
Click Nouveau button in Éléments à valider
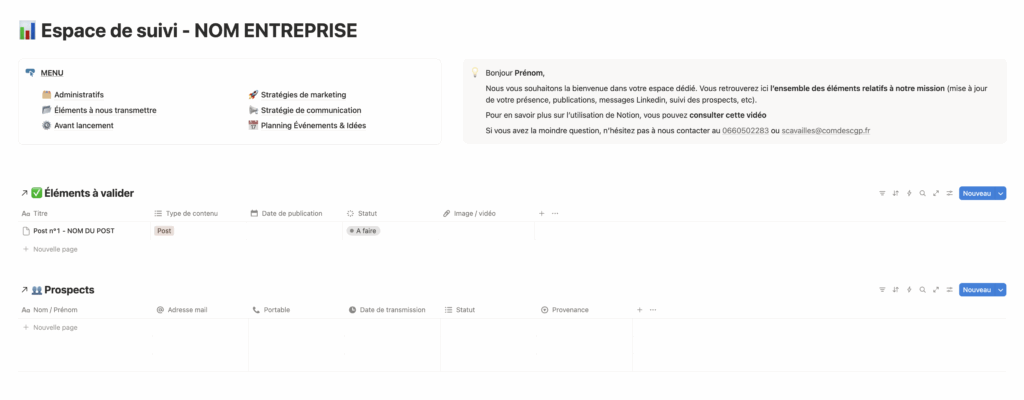pos(976,193)
